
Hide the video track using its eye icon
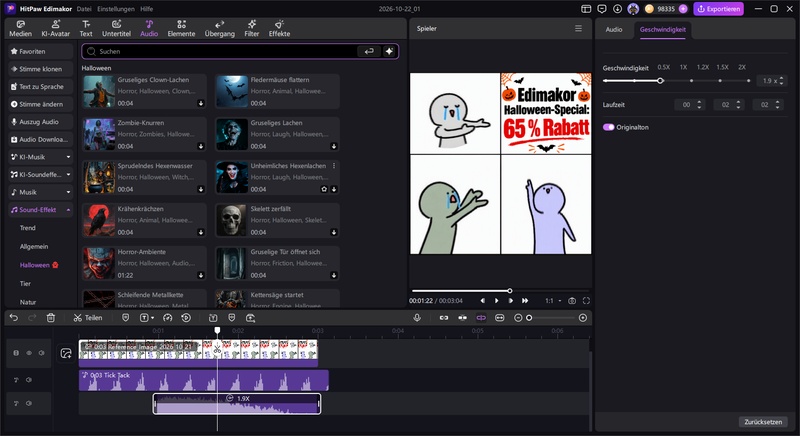pyautogui.click(x=29, y=353)
